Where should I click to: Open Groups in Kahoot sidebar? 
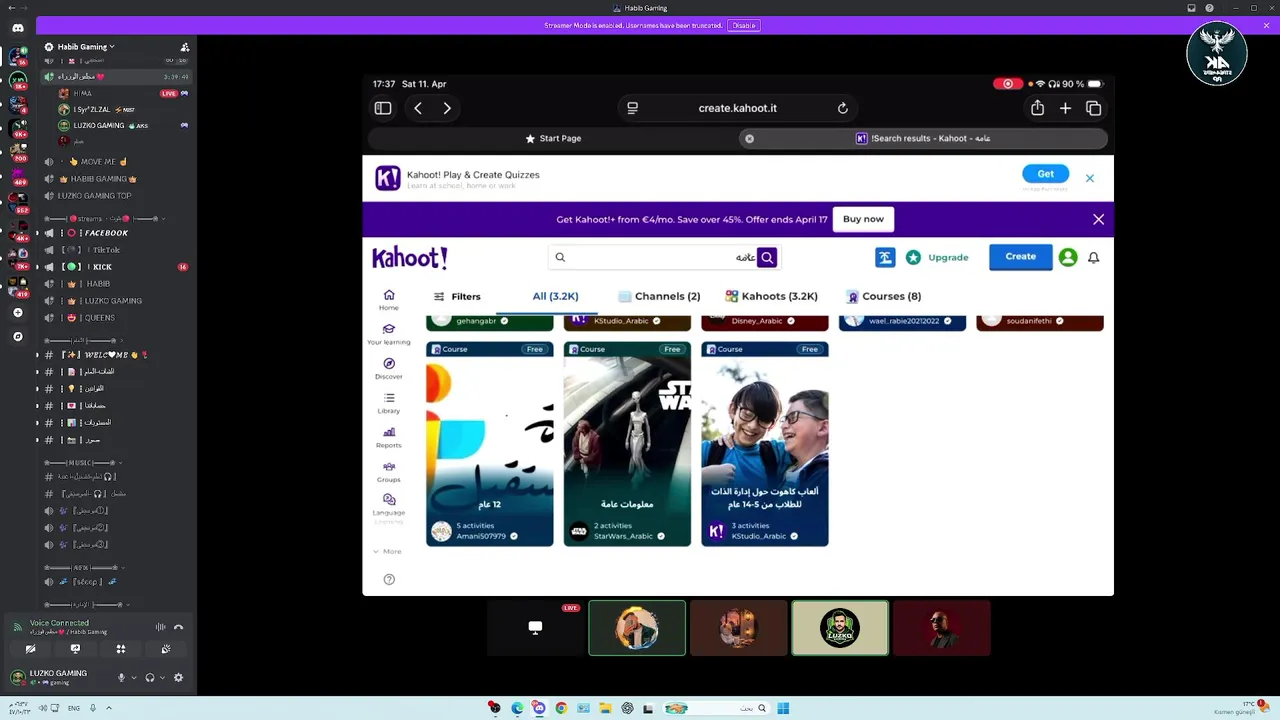click(389, 471)
